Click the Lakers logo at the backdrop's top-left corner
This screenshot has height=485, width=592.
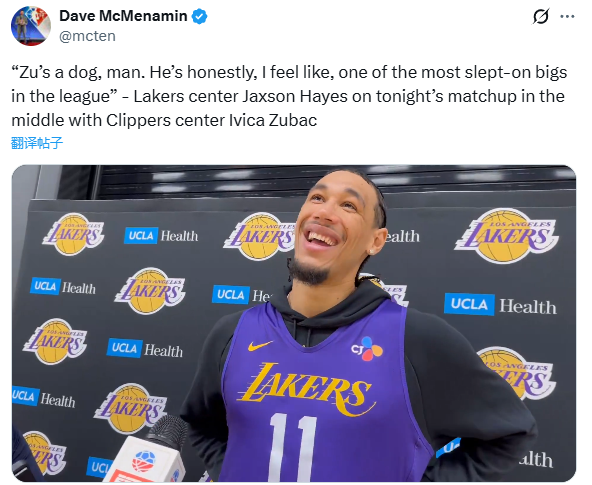tap(73, 234)
